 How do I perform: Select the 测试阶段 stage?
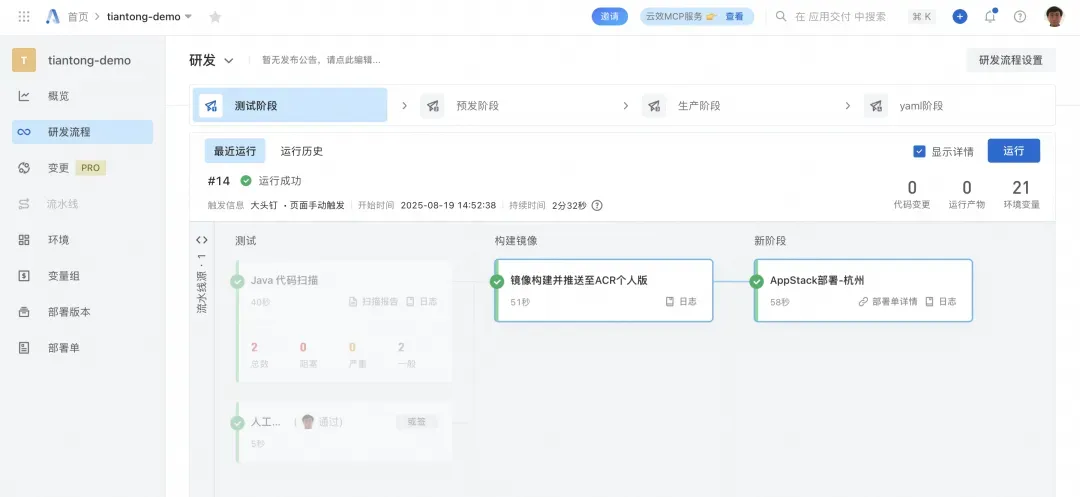point(290,106)
